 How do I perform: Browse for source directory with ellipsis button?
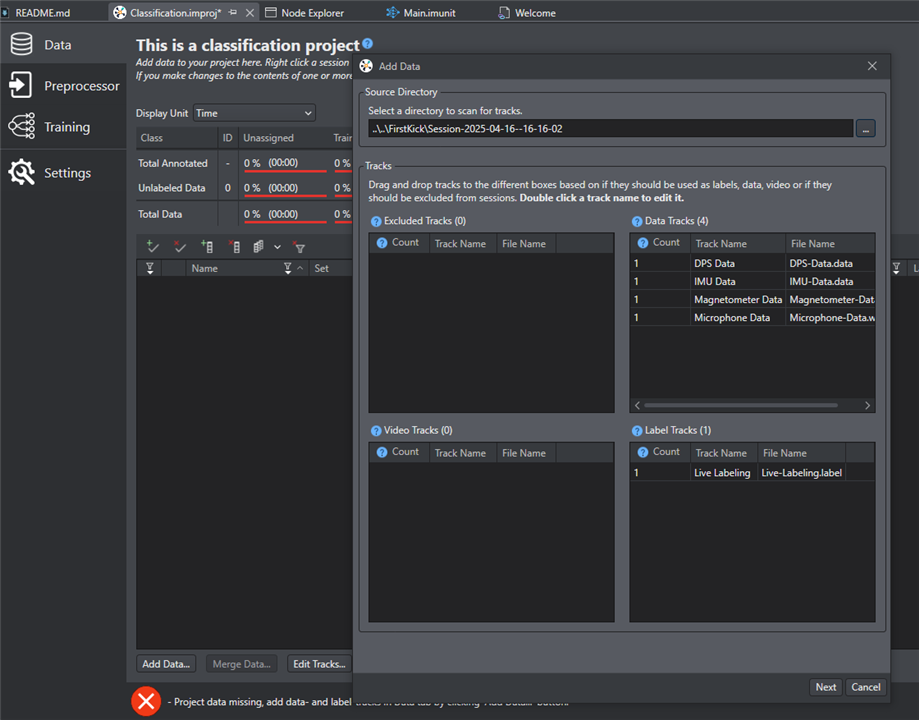(866, 128)
